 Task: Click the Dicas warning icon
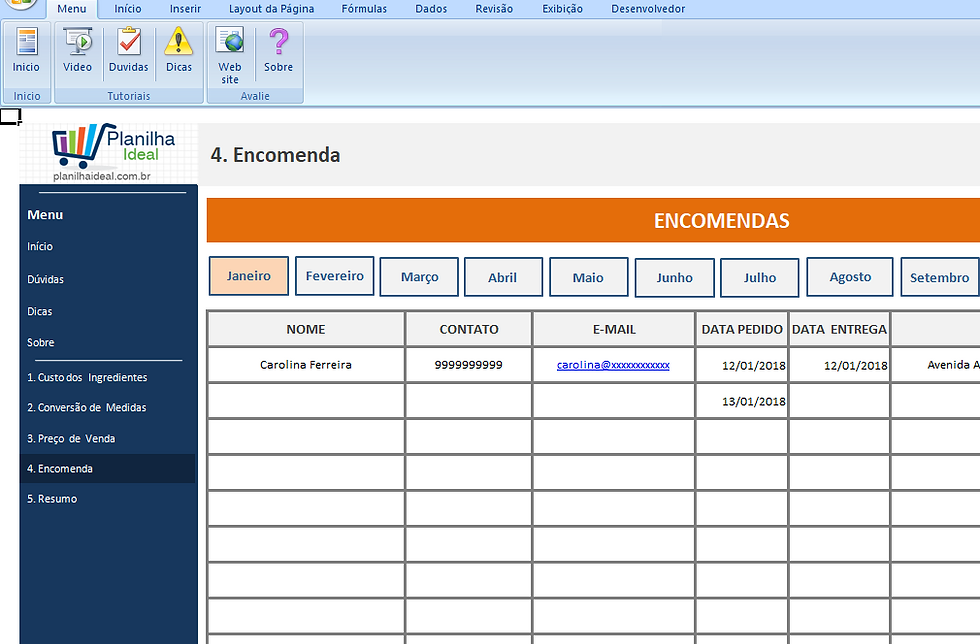(179, 50)
